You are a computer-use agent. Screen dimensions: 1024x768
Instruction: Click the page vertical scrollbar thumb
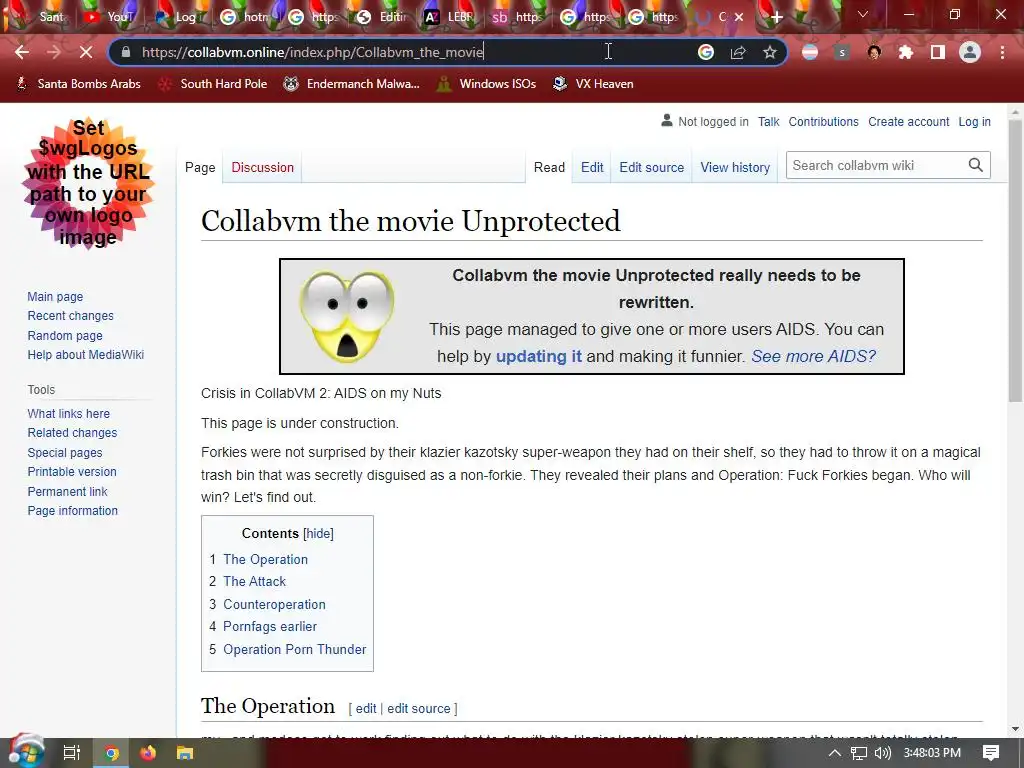point(1014,260)
